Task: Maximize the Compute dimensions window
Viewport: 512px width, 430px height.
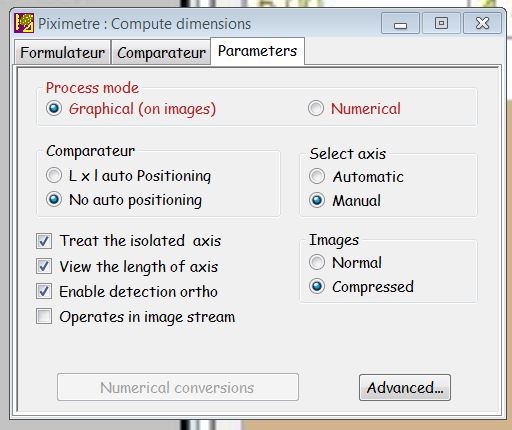Action: [x=441, y=23]
